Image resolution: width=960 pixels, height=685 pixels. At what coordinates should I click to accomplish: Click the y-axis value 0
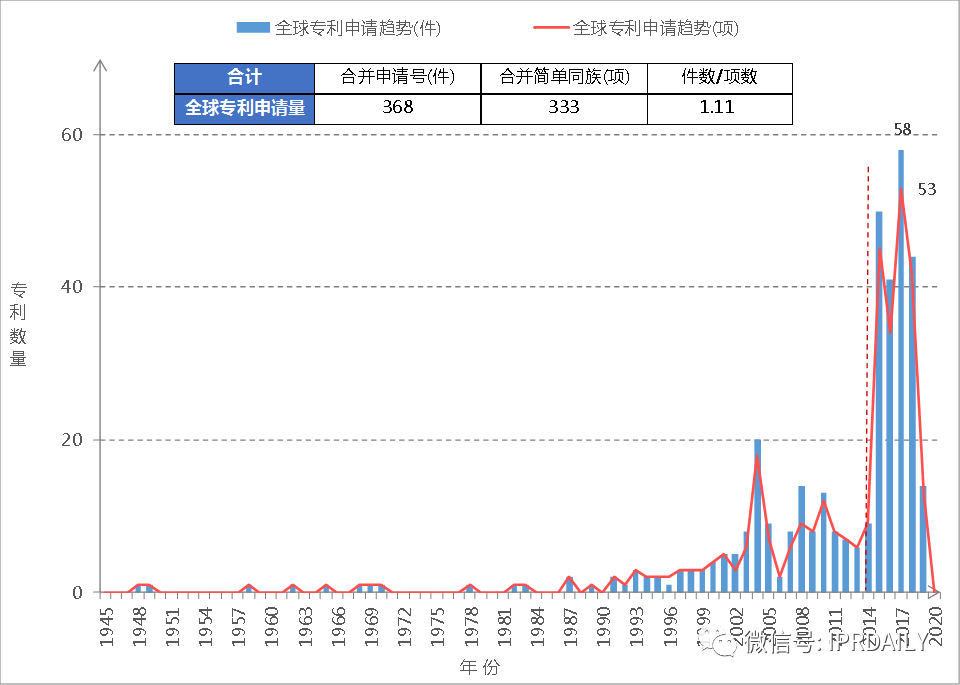point(77,593)
